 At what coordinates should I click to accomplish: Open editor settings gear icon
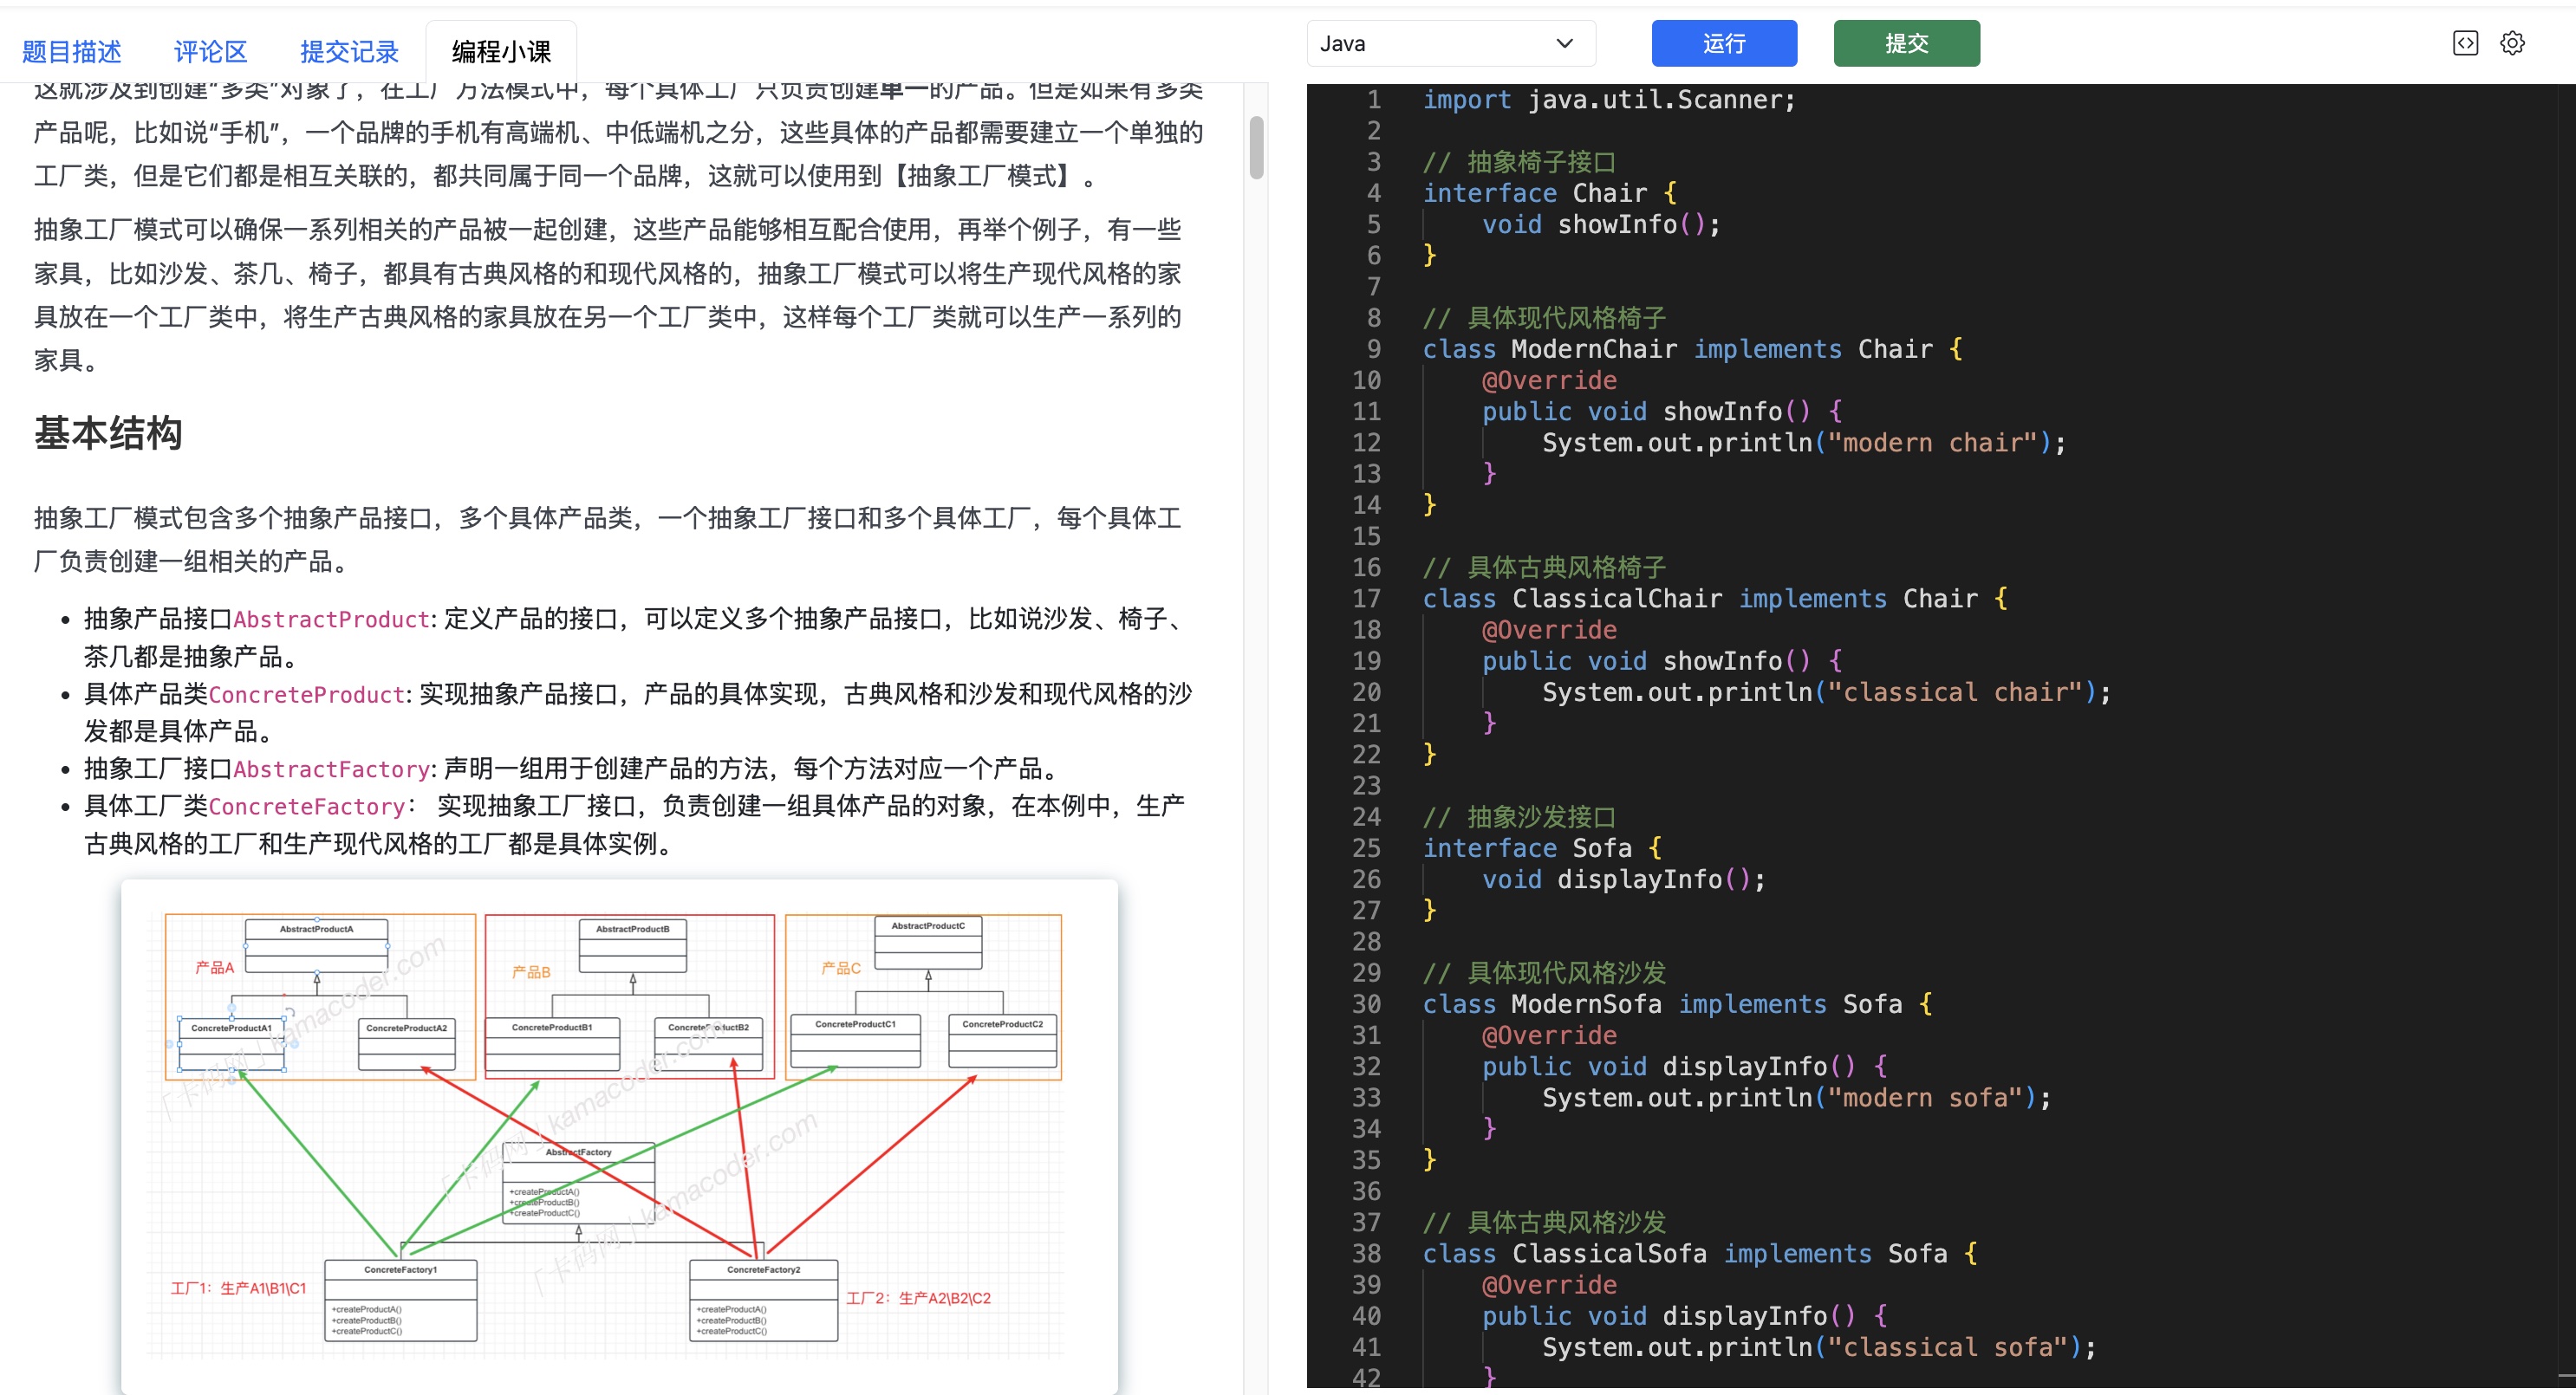coord(2512,43)
